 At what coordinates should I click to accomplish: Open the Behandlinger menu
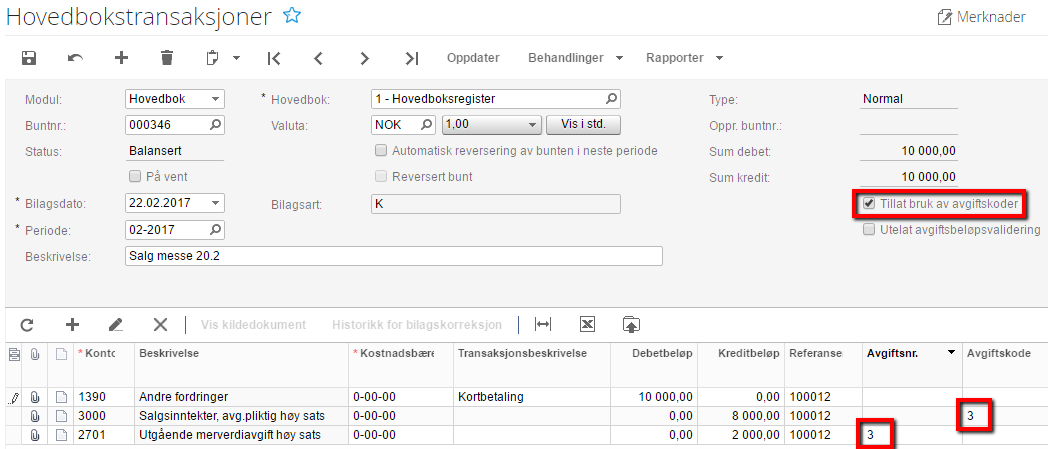[575, 58]
